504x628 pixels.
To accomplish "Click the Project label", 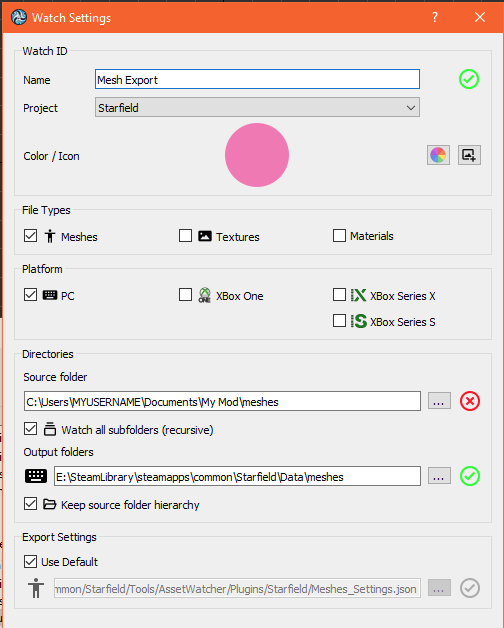I will (40, 108).
